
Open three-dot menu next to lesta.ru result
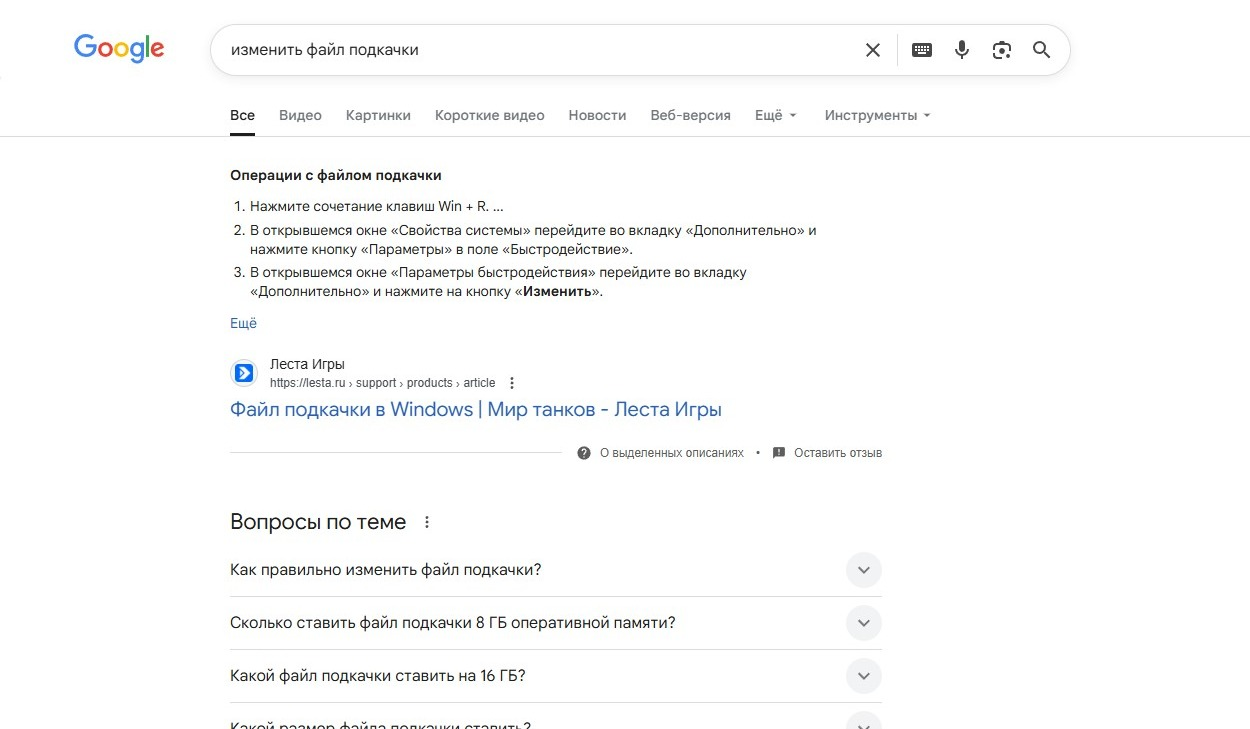tap(512, 383)
